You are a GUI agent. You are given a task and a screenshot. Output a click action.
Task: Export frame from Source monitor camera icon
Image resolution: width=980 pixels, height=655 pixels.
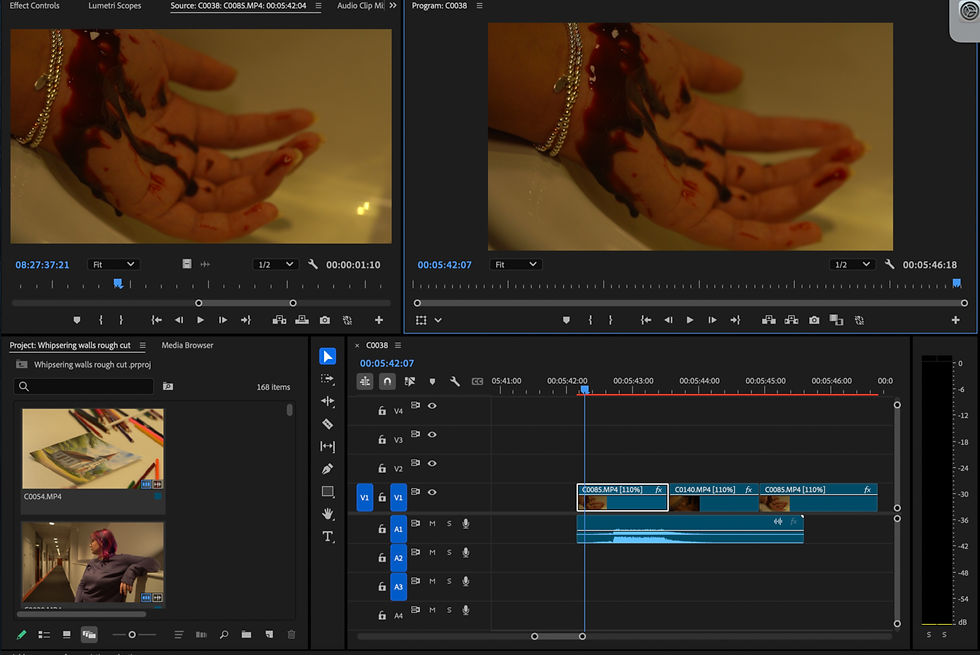(325, 320)
